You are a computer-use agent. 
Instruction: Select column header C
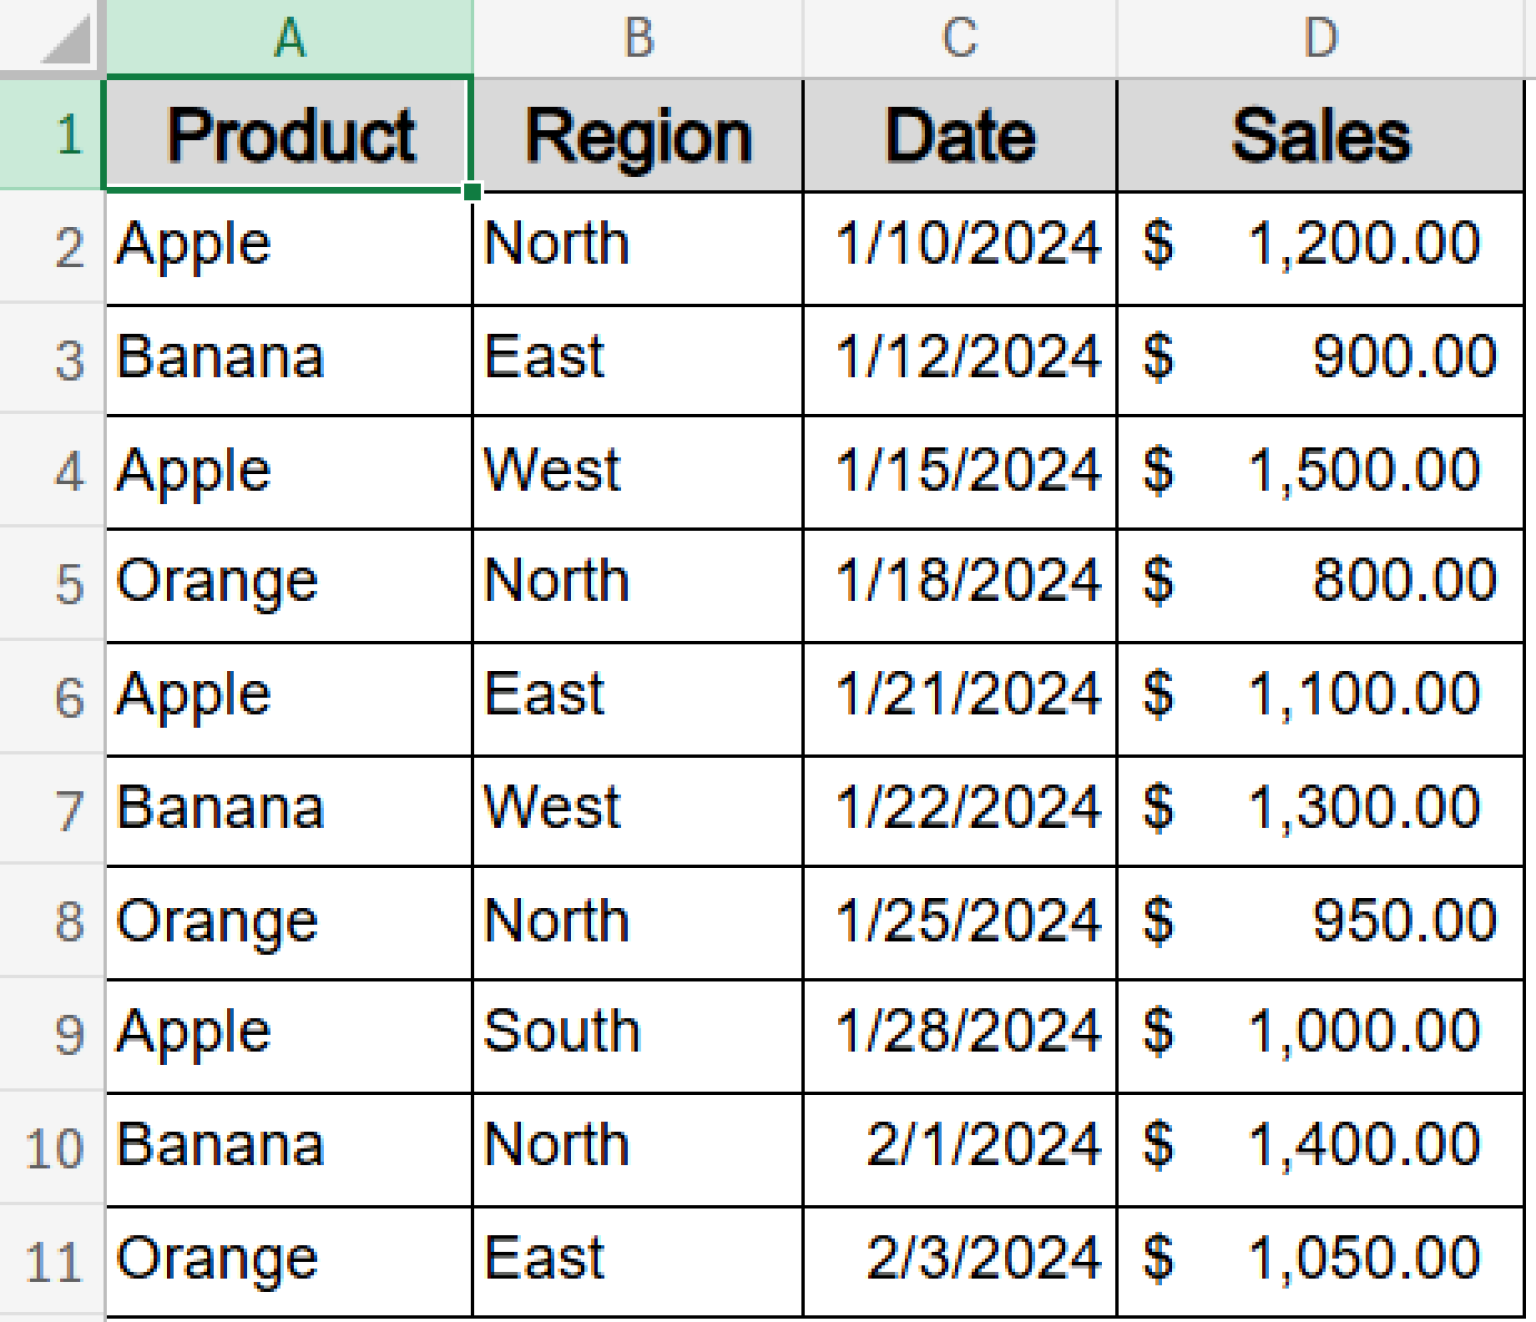click(958, 40)
